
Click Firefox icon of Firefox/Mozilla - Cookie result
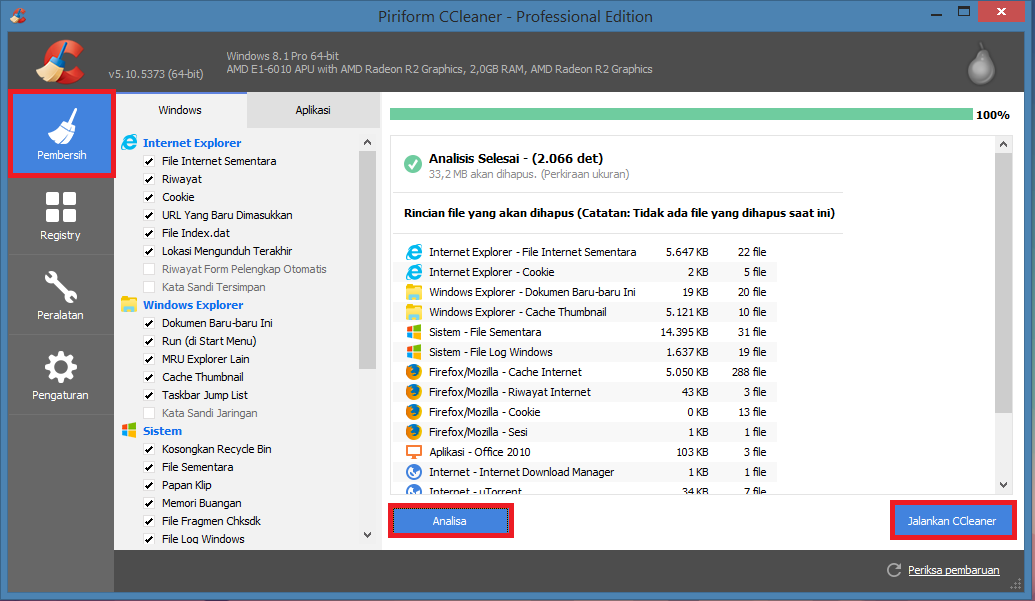pyautogui.click(x=414, y=412)
